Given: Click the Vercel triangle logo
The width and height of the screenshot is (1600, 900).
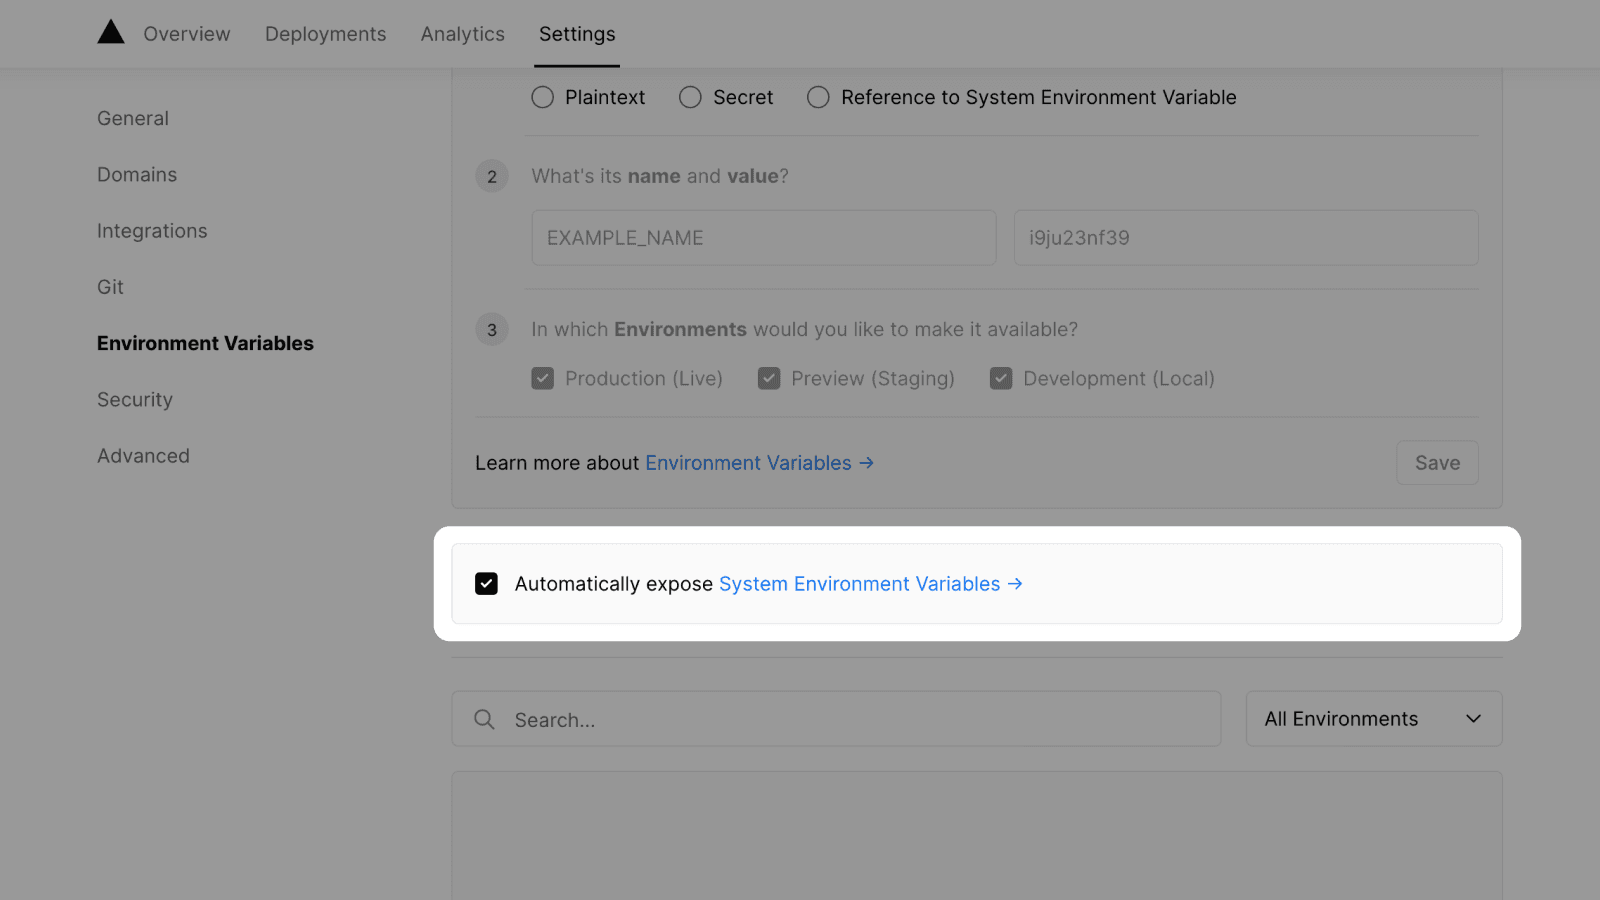Looking at the screenshot, I should point(111,33).
